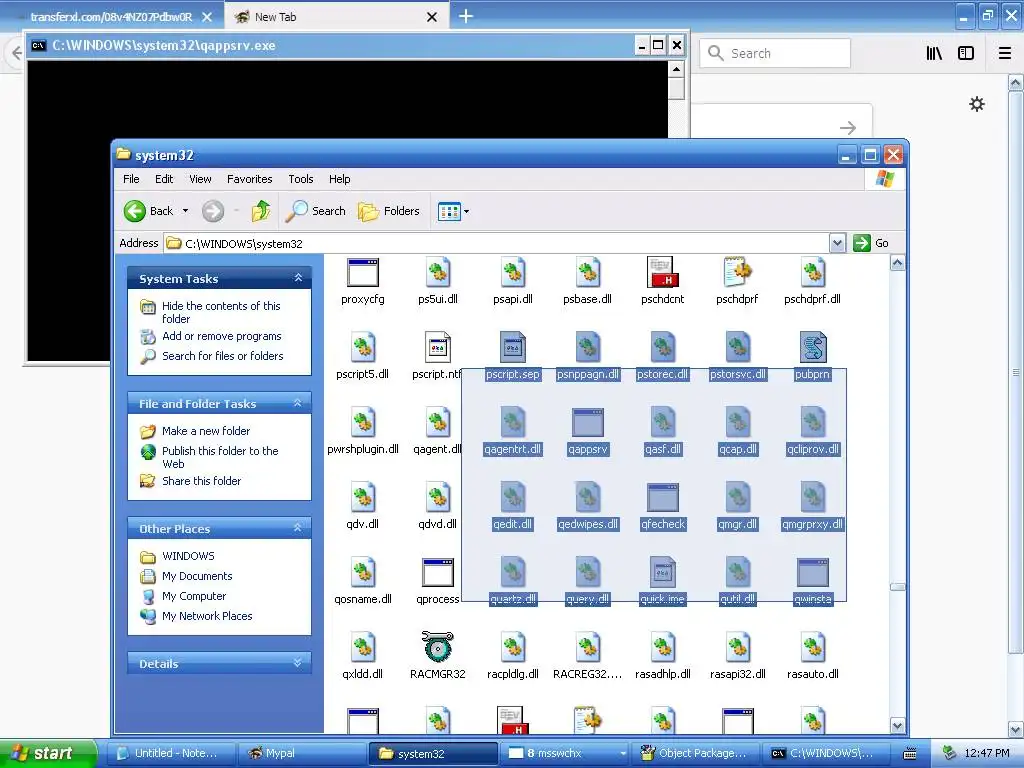Viewport: 1024px width, 768px height.
Task: Select the qwinsta application icon
Action: (812, 573)
